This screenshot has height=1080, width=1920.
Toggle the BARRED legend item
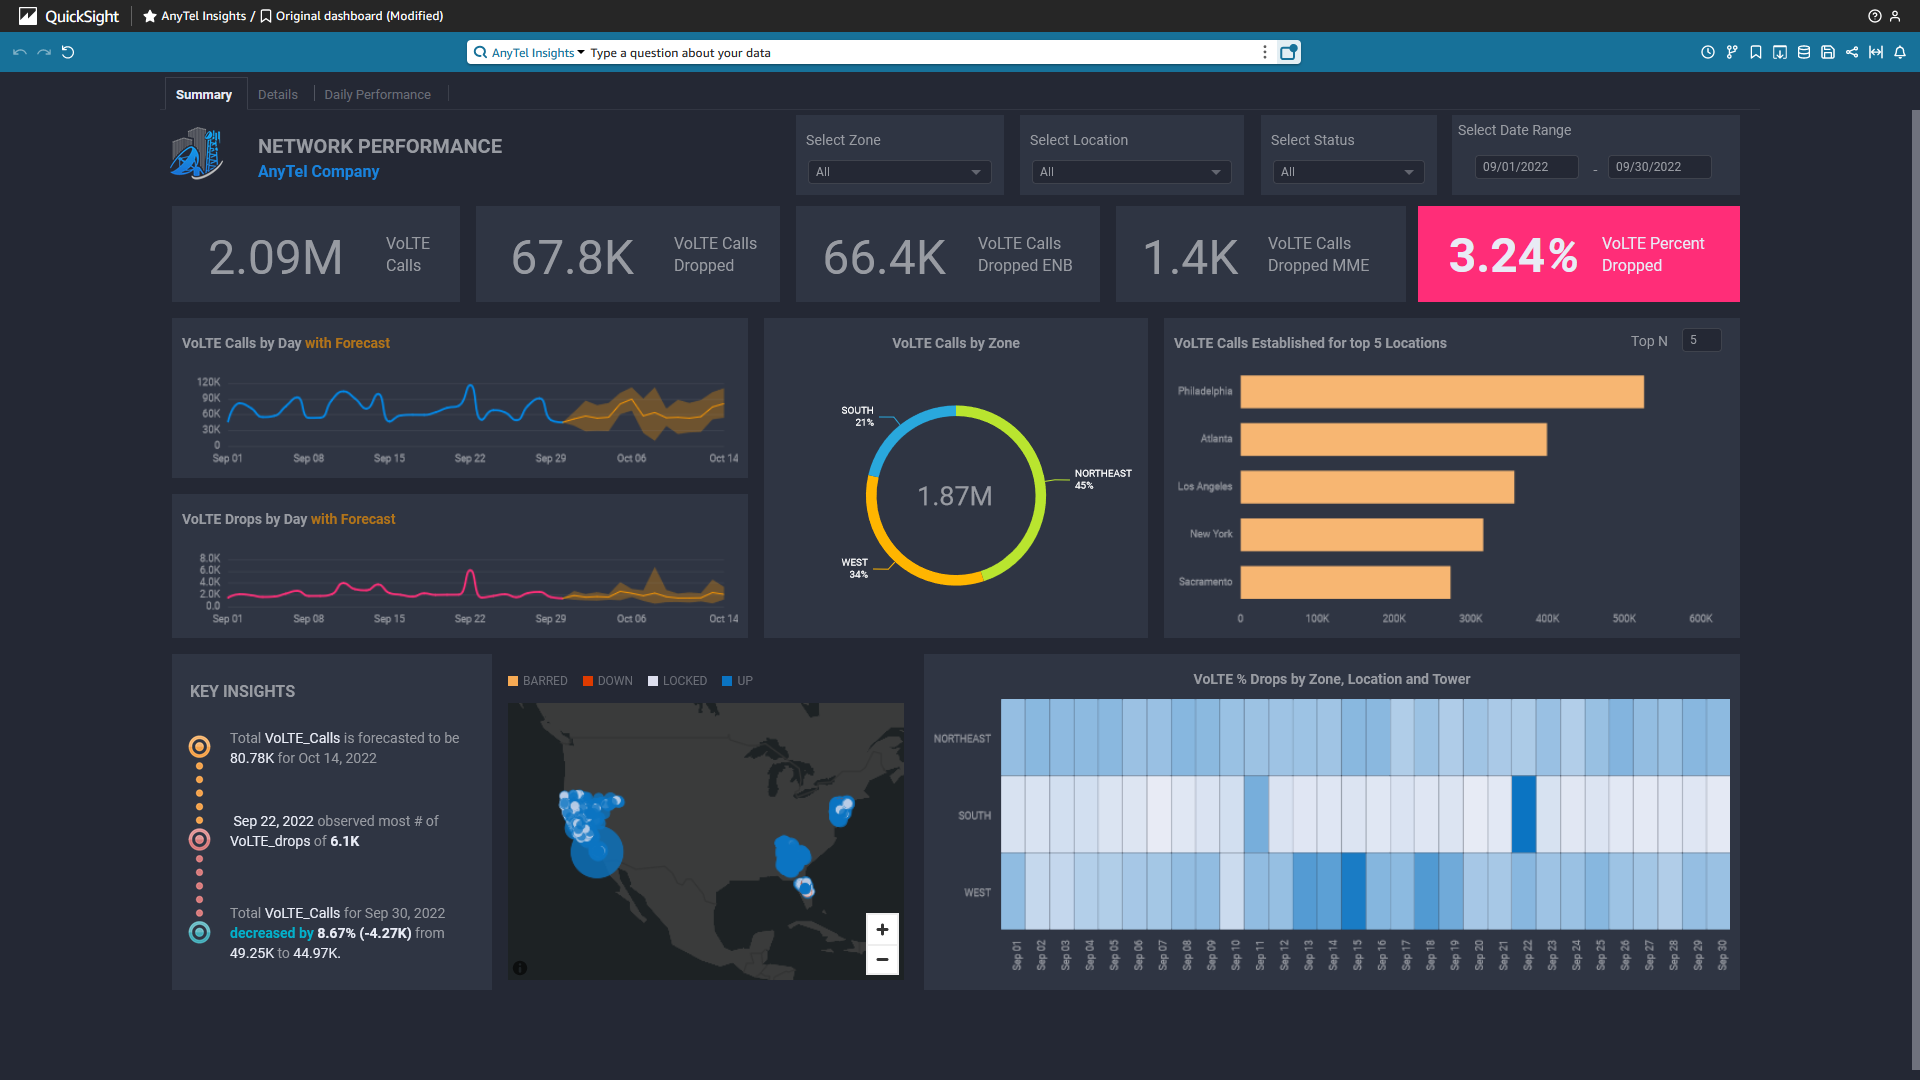coord(538,681)
